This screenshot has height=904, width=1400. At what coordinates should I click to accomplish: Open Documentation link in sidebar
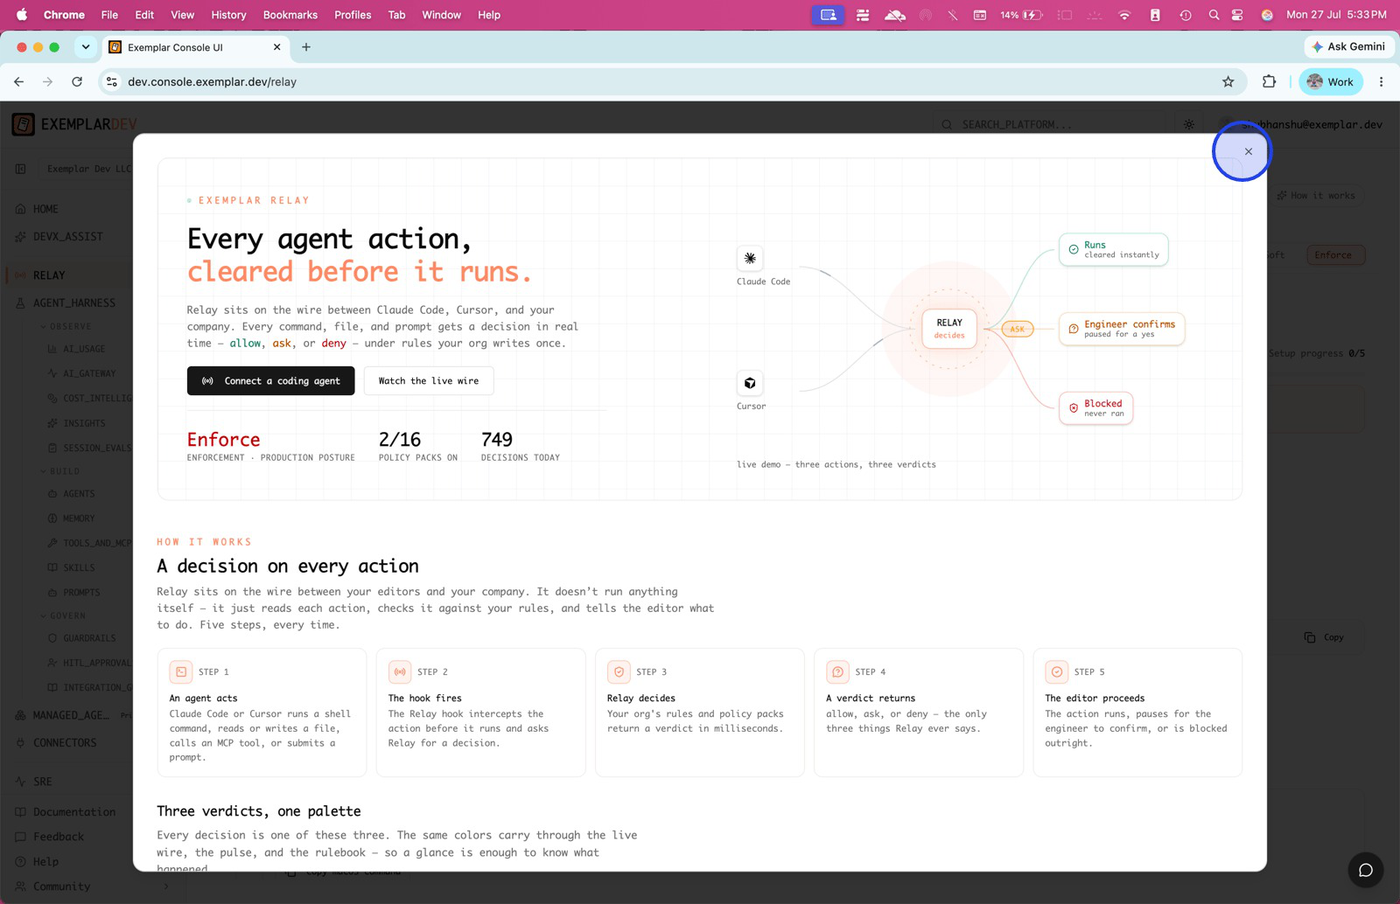72,812
